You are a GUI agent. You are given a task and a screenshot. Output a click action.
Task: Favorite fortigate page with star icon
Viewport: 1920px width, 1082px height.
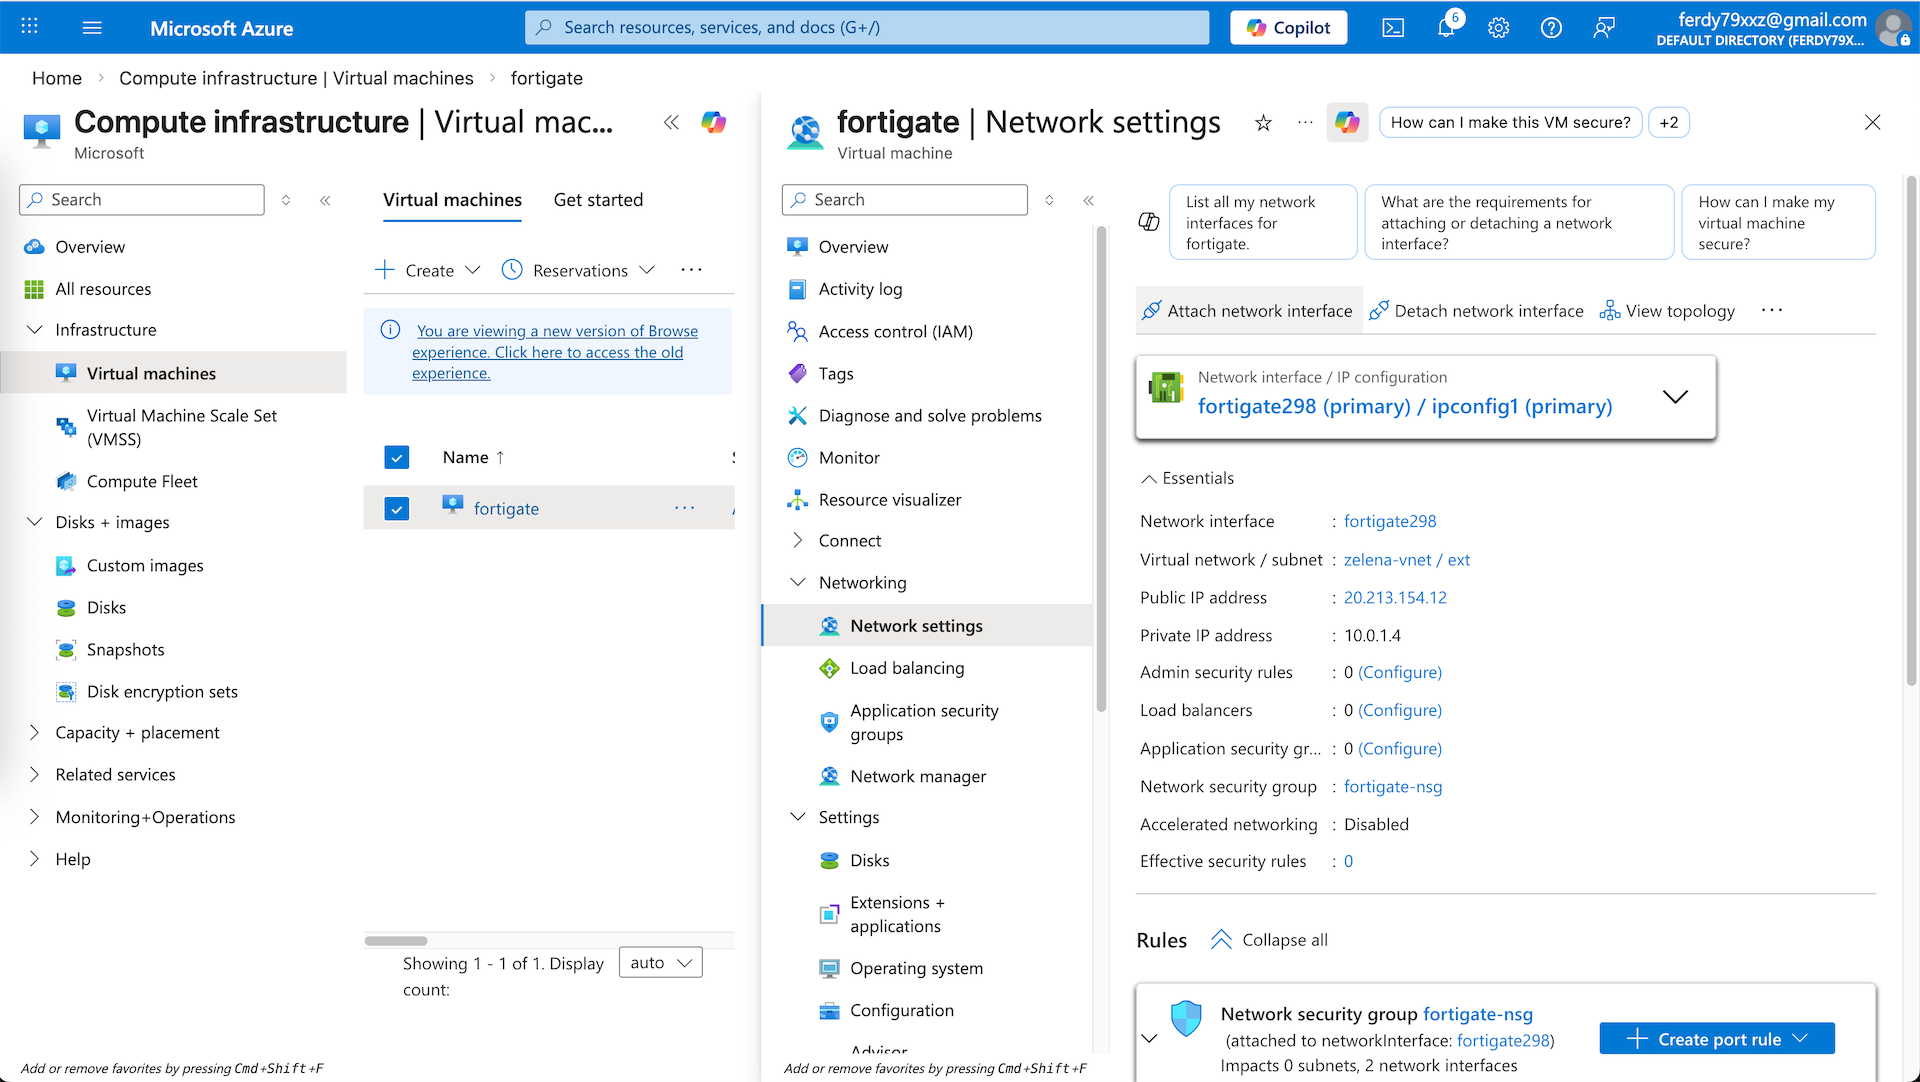(x=1263, y=123)
